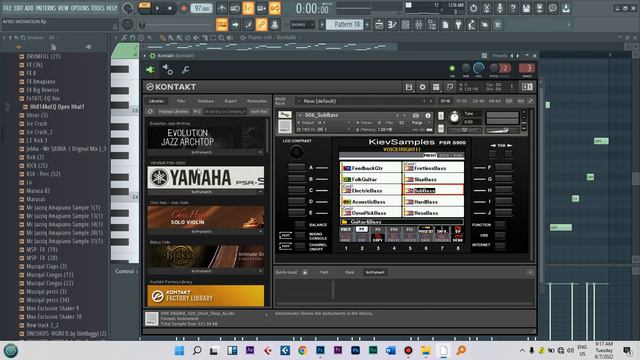Switch to the Database tab
The width and height of the screenshot is (640, 360).
pyautogui.click(x=206, y=101)
